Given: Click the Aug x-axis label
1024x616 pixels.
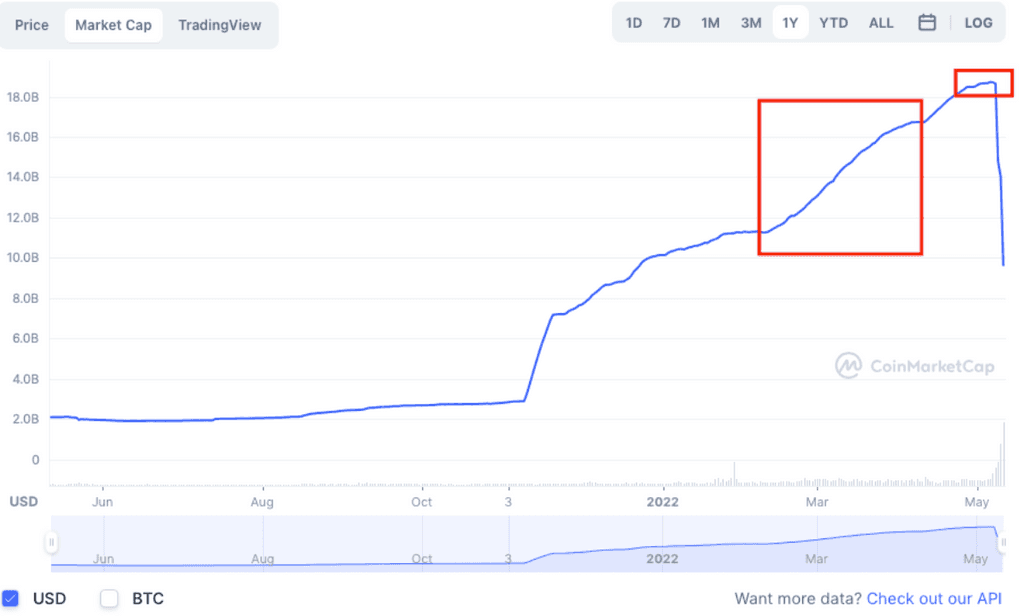Looking at the screenshot, I should [262, 502].
